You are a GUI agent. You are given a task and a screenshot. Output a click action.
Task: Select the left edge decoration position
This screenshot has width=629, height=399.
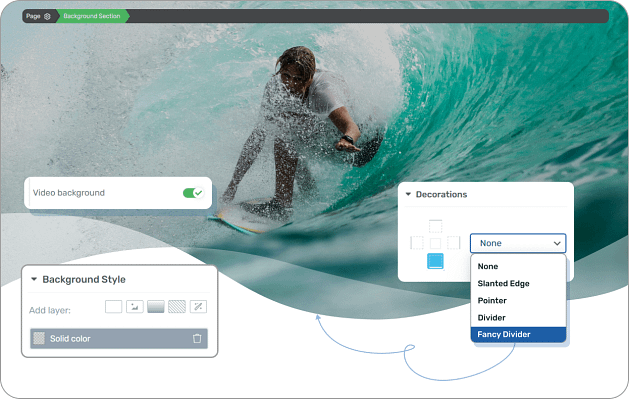(417, 243)
